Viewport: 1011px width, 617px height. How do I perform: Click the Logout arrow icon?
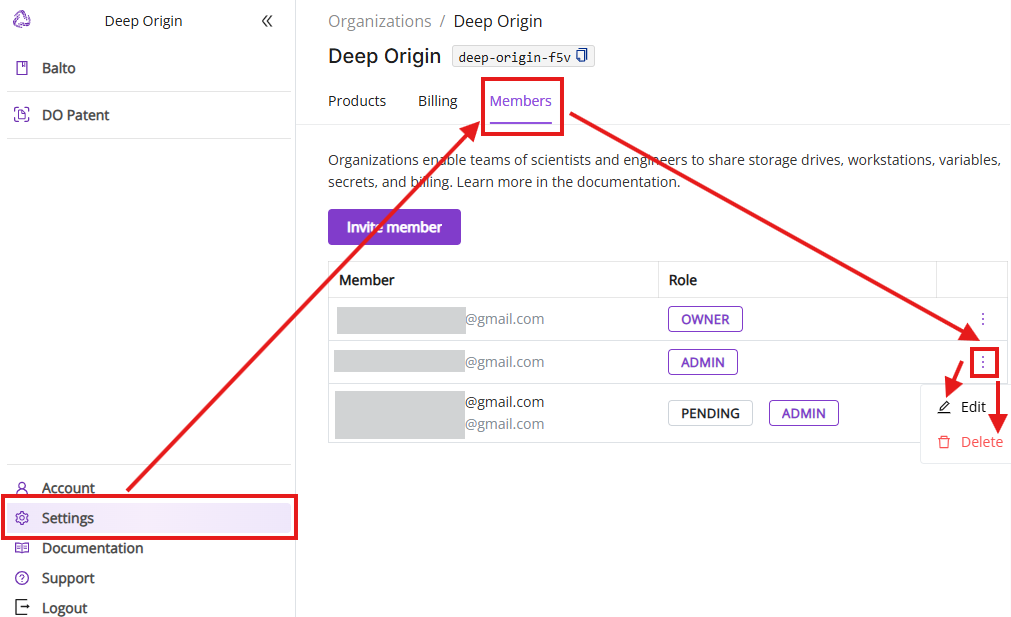point(22,608)
